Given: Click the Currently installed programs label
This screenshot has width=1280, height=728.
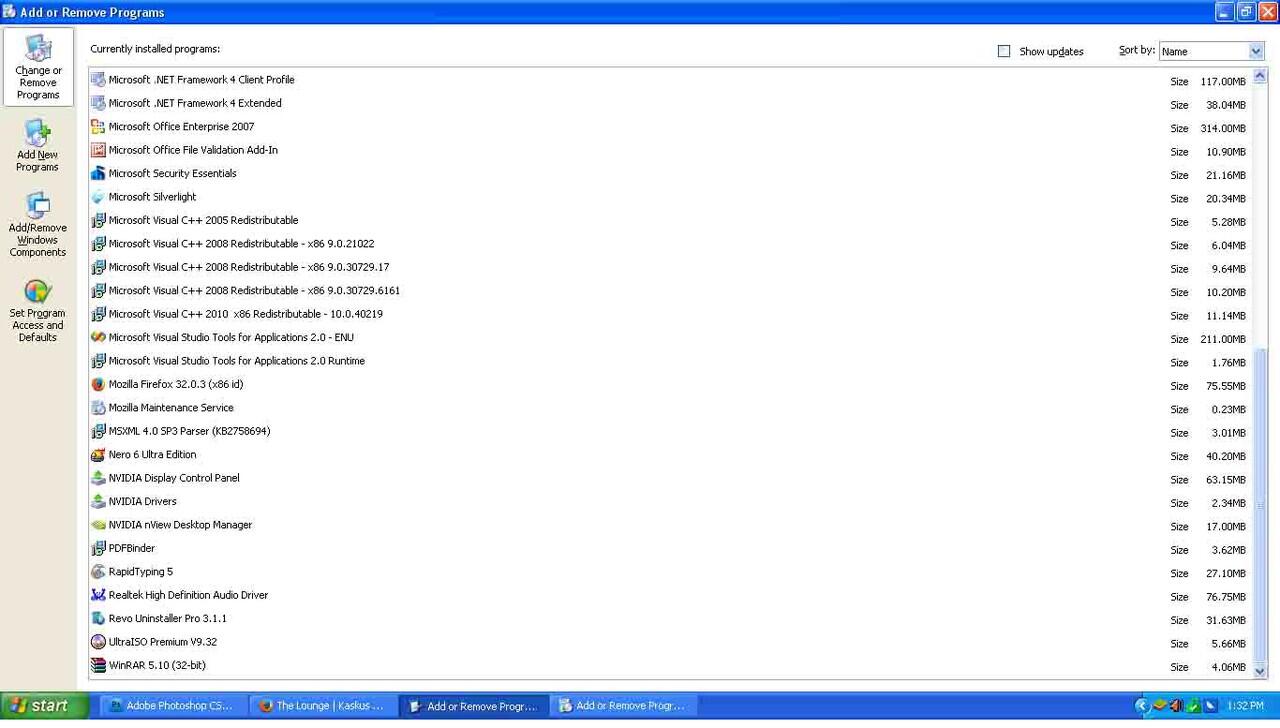Looking at the screenshot, I should click(155, 49).
